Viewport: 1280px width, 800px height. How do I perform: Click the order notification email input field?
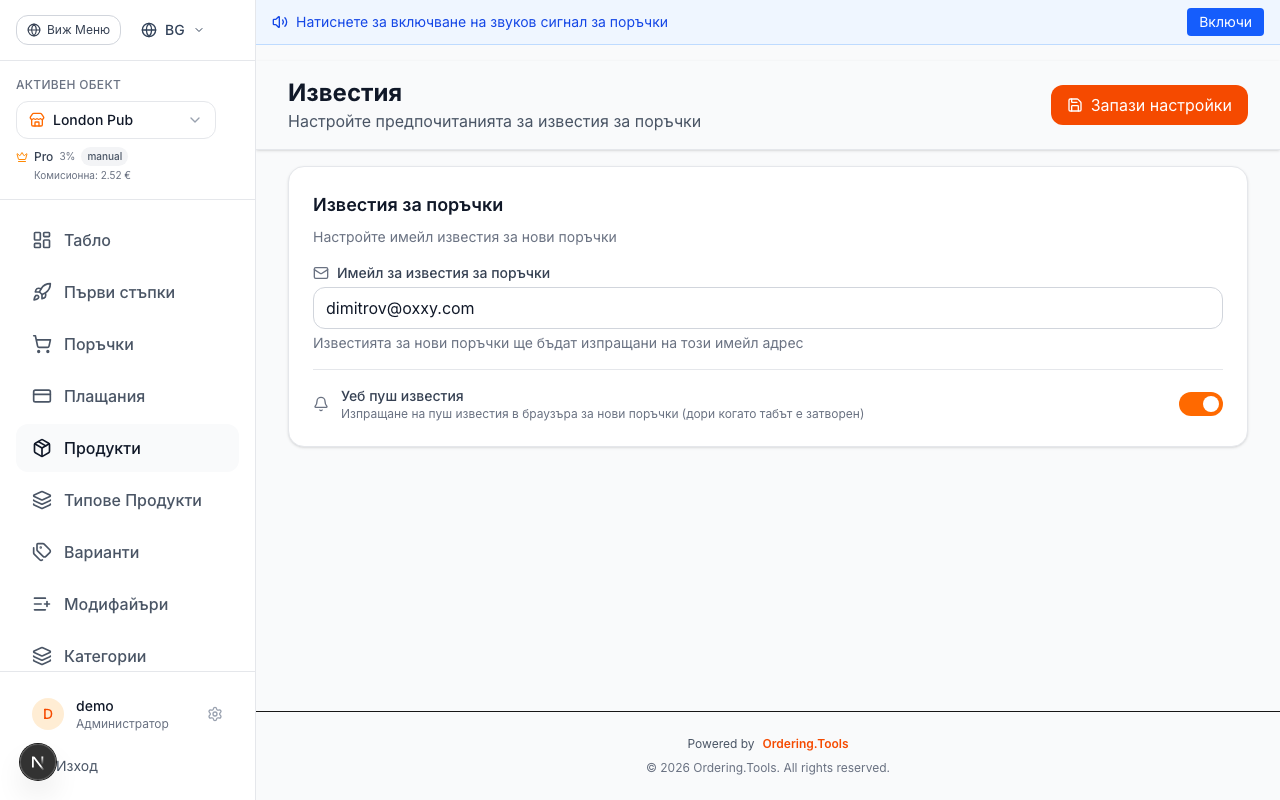point(768,308)
